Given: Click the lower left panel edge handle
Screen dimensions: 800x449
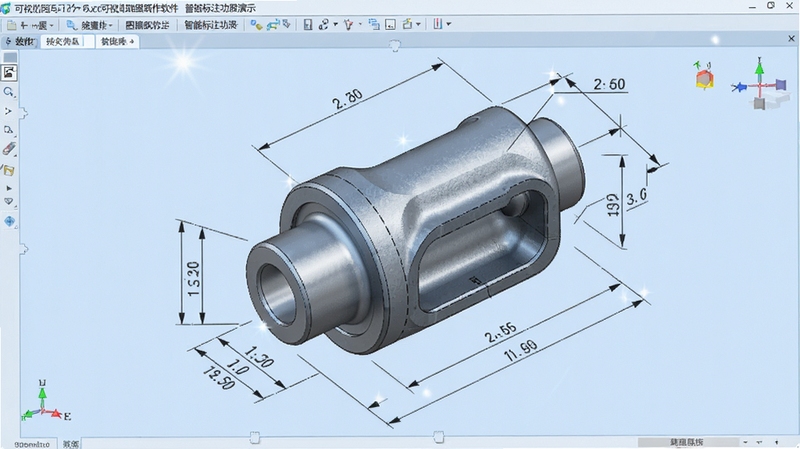Looking at the screenshot, I should pyautogui.click(x=23, y=250).
